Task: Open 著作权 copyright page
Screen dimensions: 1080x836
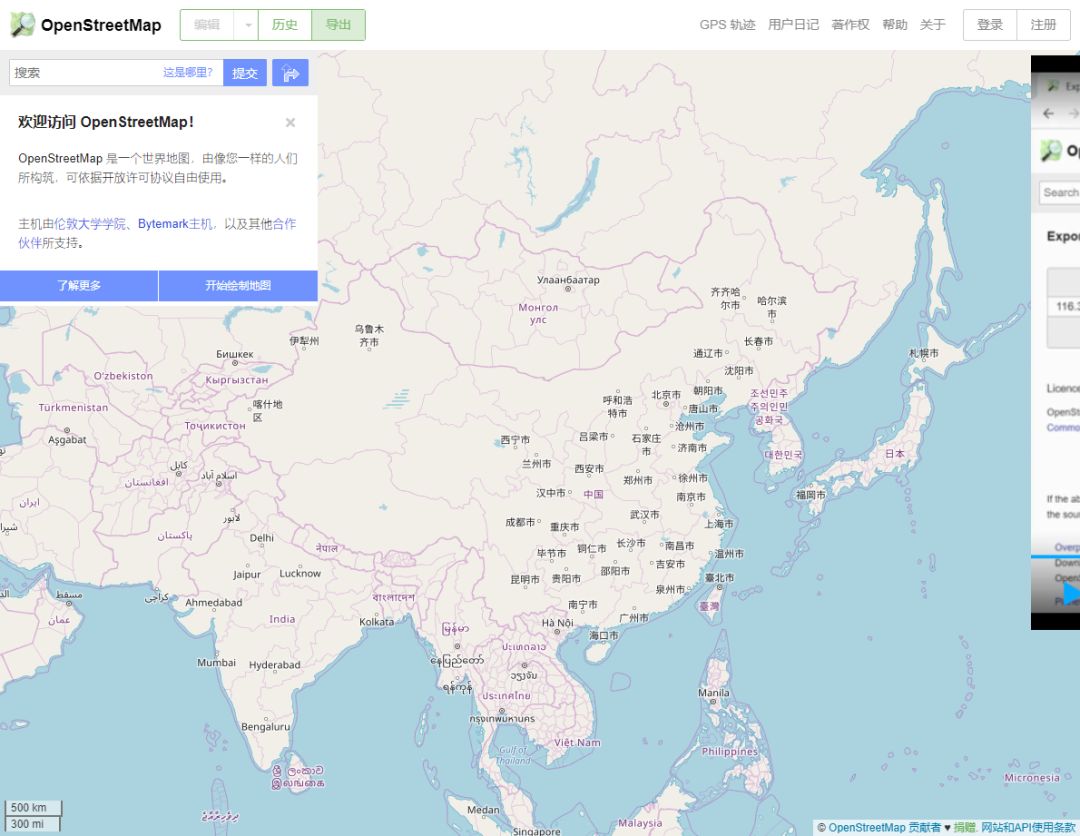Action: tap(851, 25)
